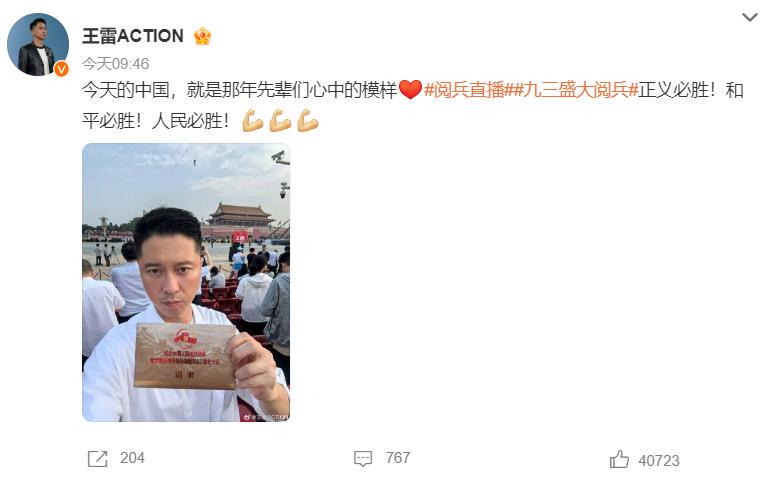The width and height of the screenshot is (773, 481).
Task: Click the comment count 767
Action: tap(398, 458)
